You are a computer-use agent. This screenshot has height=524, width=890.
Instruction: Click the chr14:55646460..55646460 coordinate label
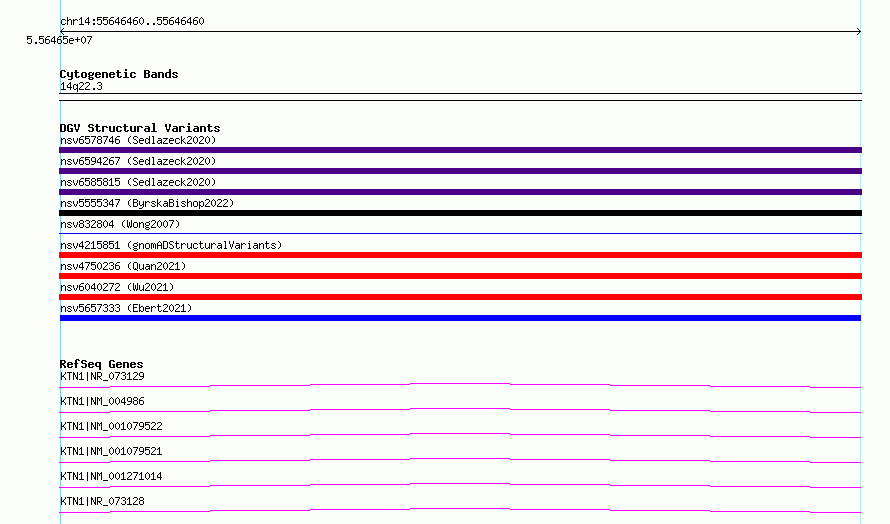(x=132, y=21)
